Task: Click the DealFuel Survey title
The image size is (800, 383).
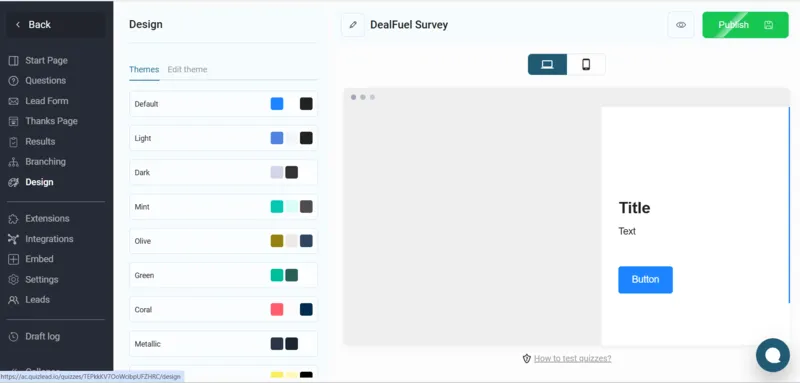Action: 409,25
